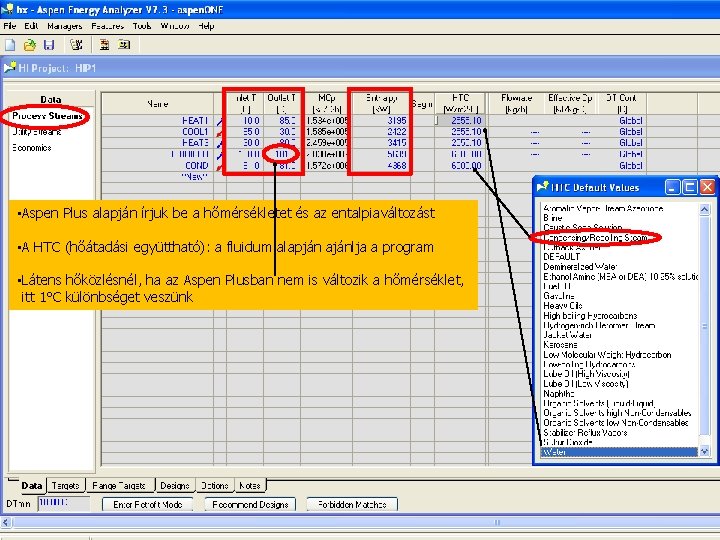Viewport: 720px width, 540px height.
Task: Select Condensing/Reboiling Steam in the HTC list
Action: (x=596, y=237)
